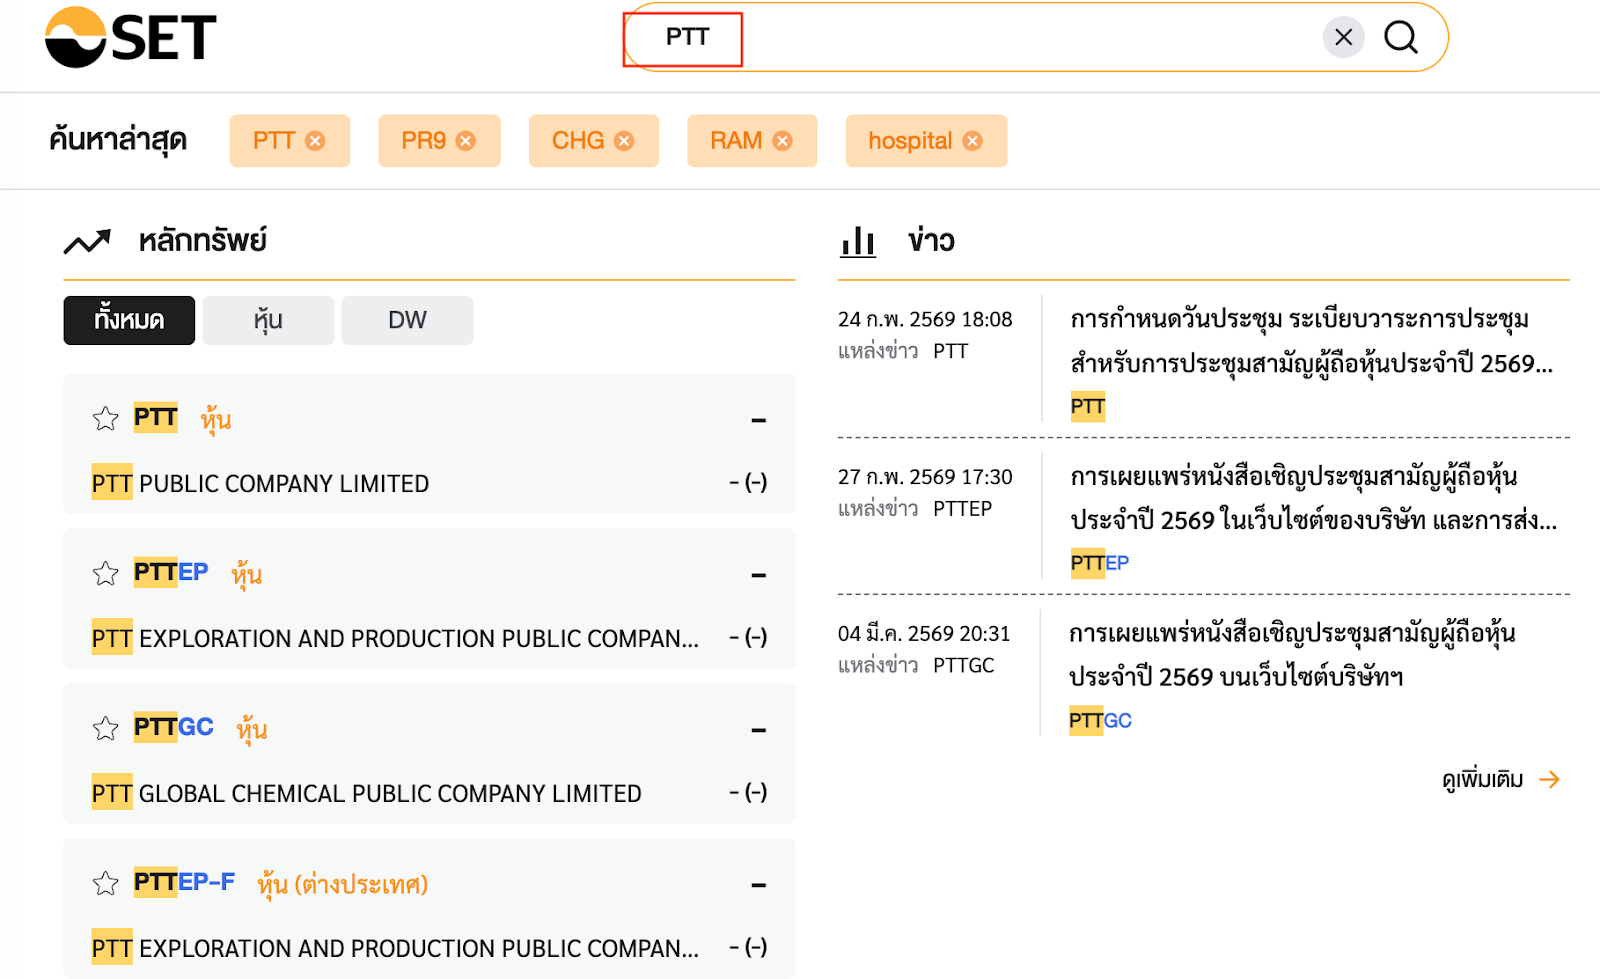Screen dimensions: 1600x979
Task: Clear the search box with the X icon
Action: pos(1343,37)
